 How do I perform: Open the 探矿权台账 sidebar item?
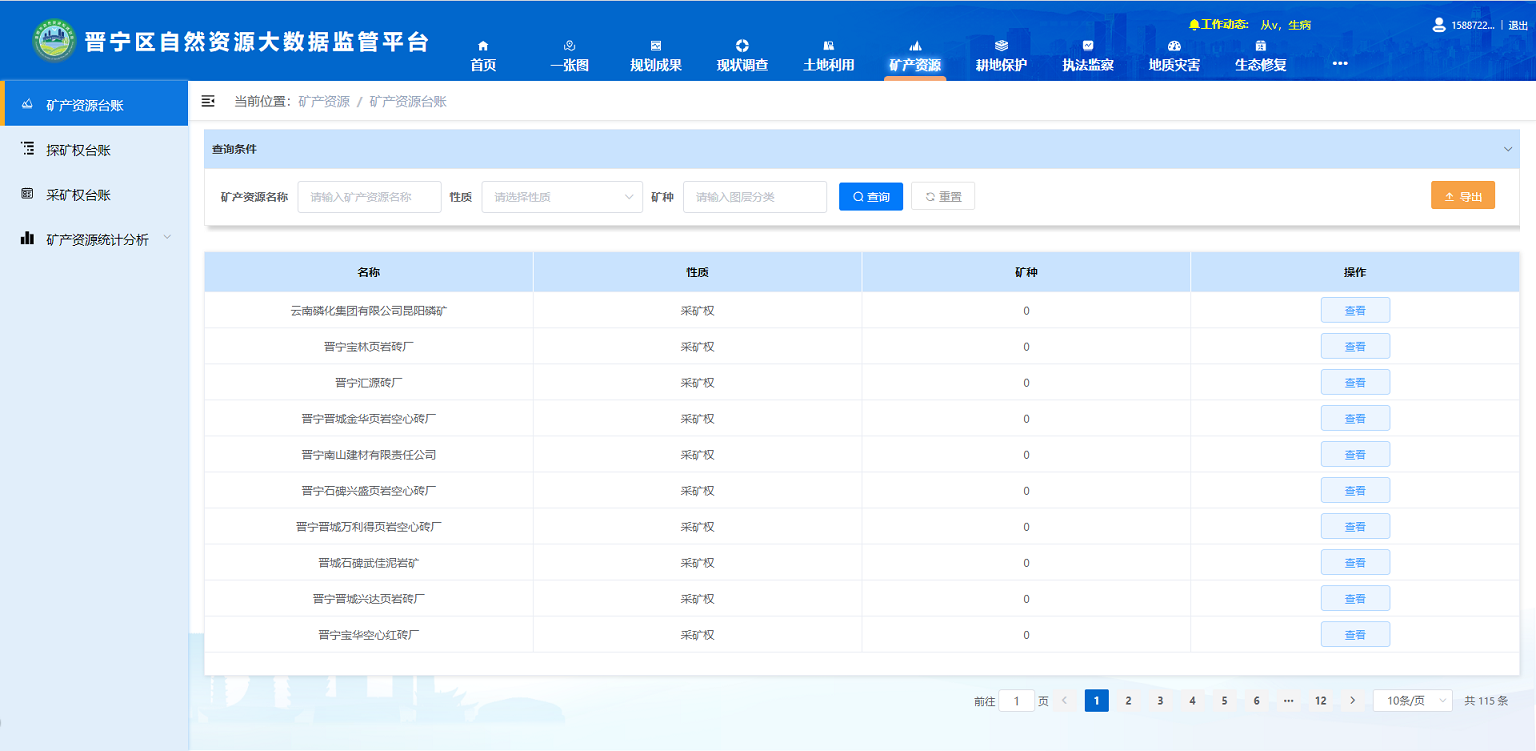point(94,150)
